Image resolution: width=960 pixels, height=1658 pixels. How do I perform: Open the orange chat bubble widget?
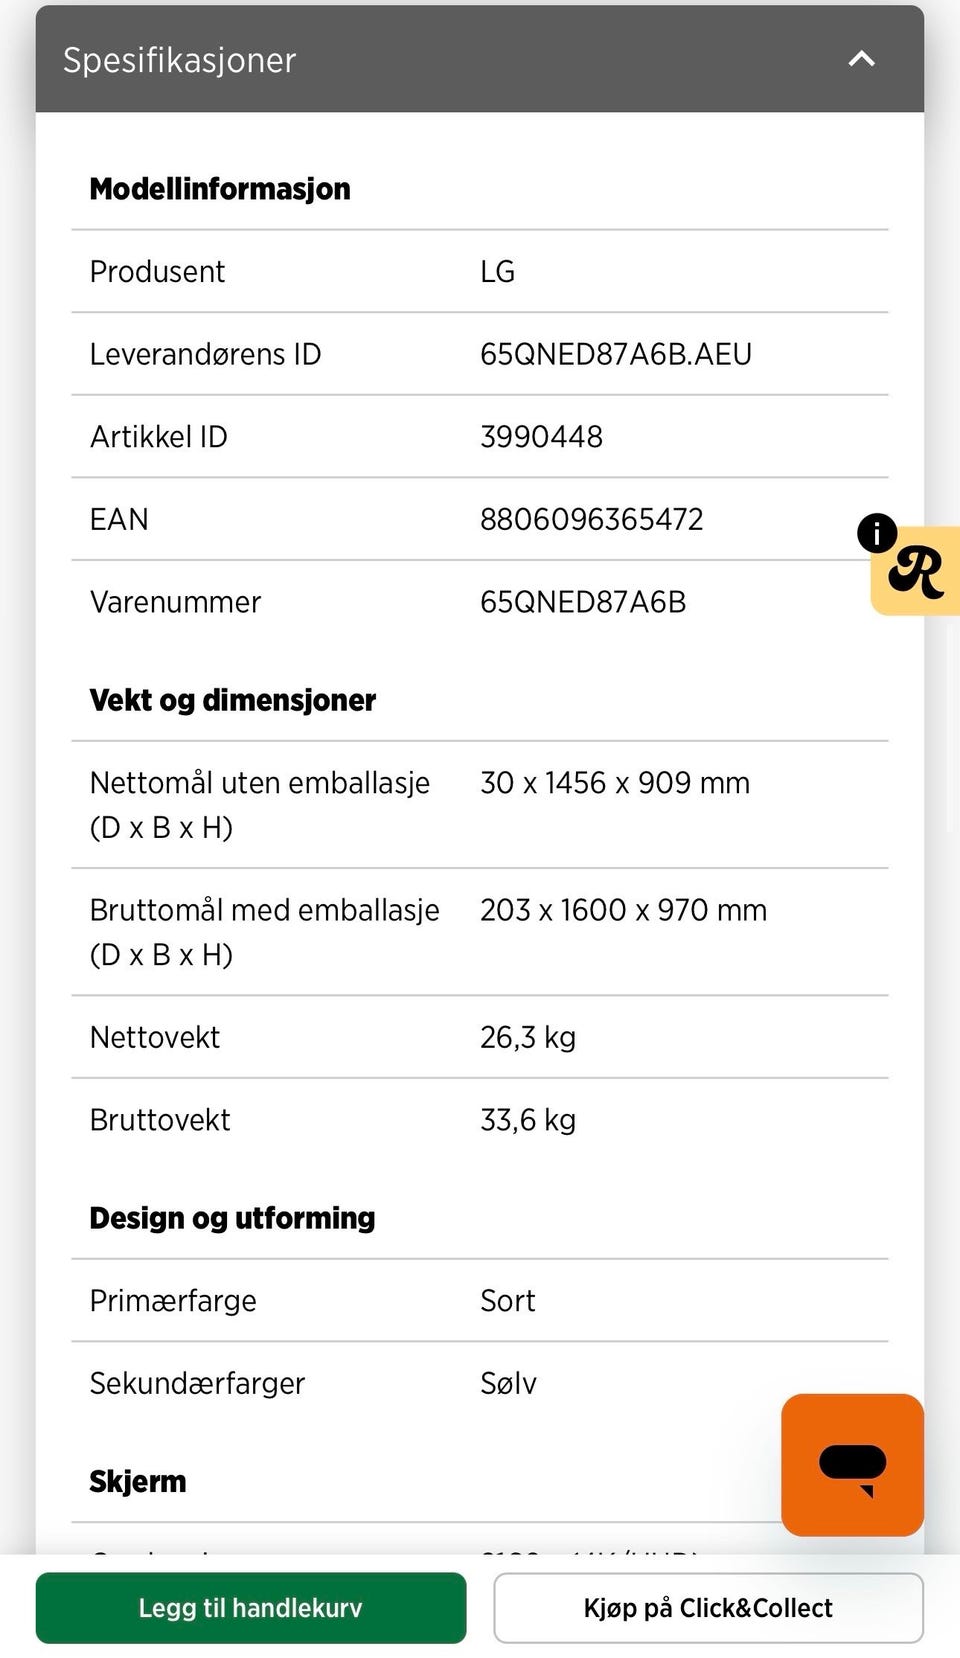[x=852, y=1465]
